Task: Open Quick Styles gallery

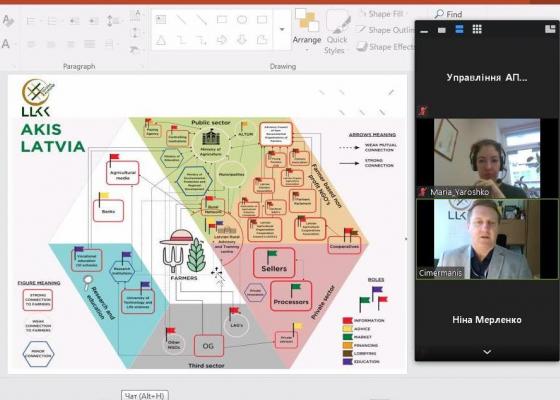Action: click(336, 32)
